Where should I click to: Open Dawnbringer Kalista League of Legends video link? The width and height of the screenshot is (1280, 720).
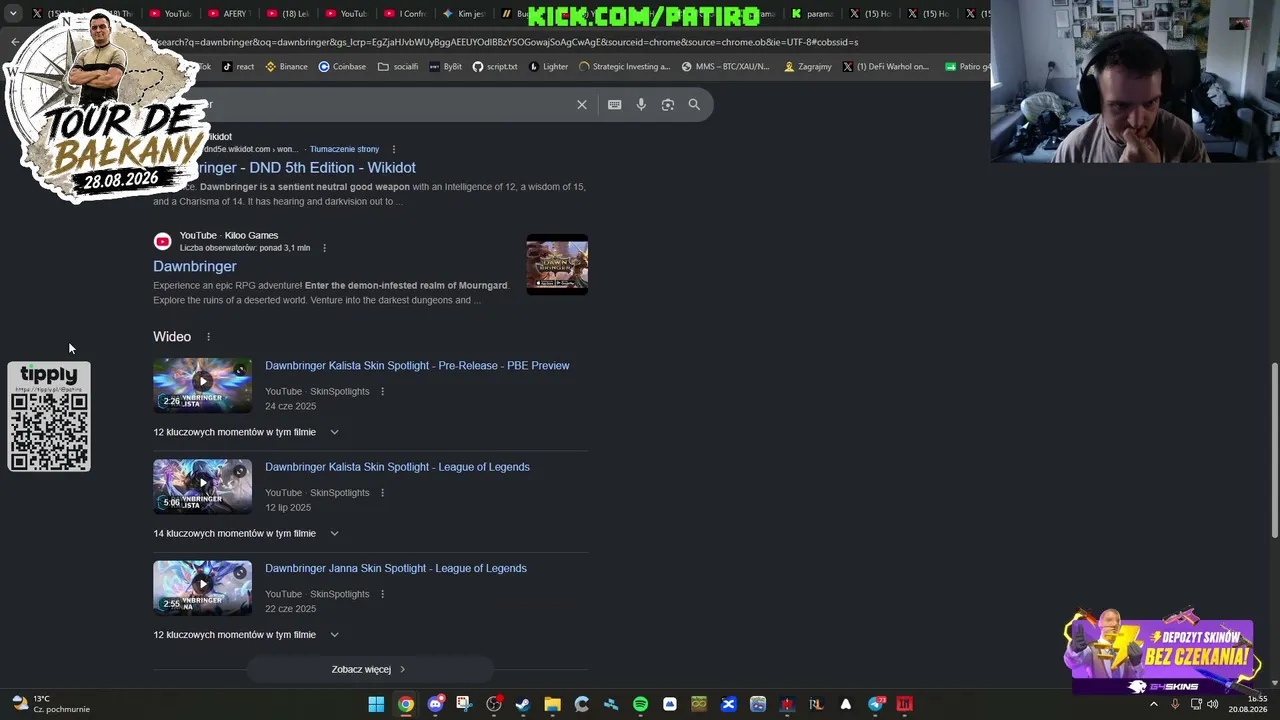pyautogui.click(x=397, y=467)
